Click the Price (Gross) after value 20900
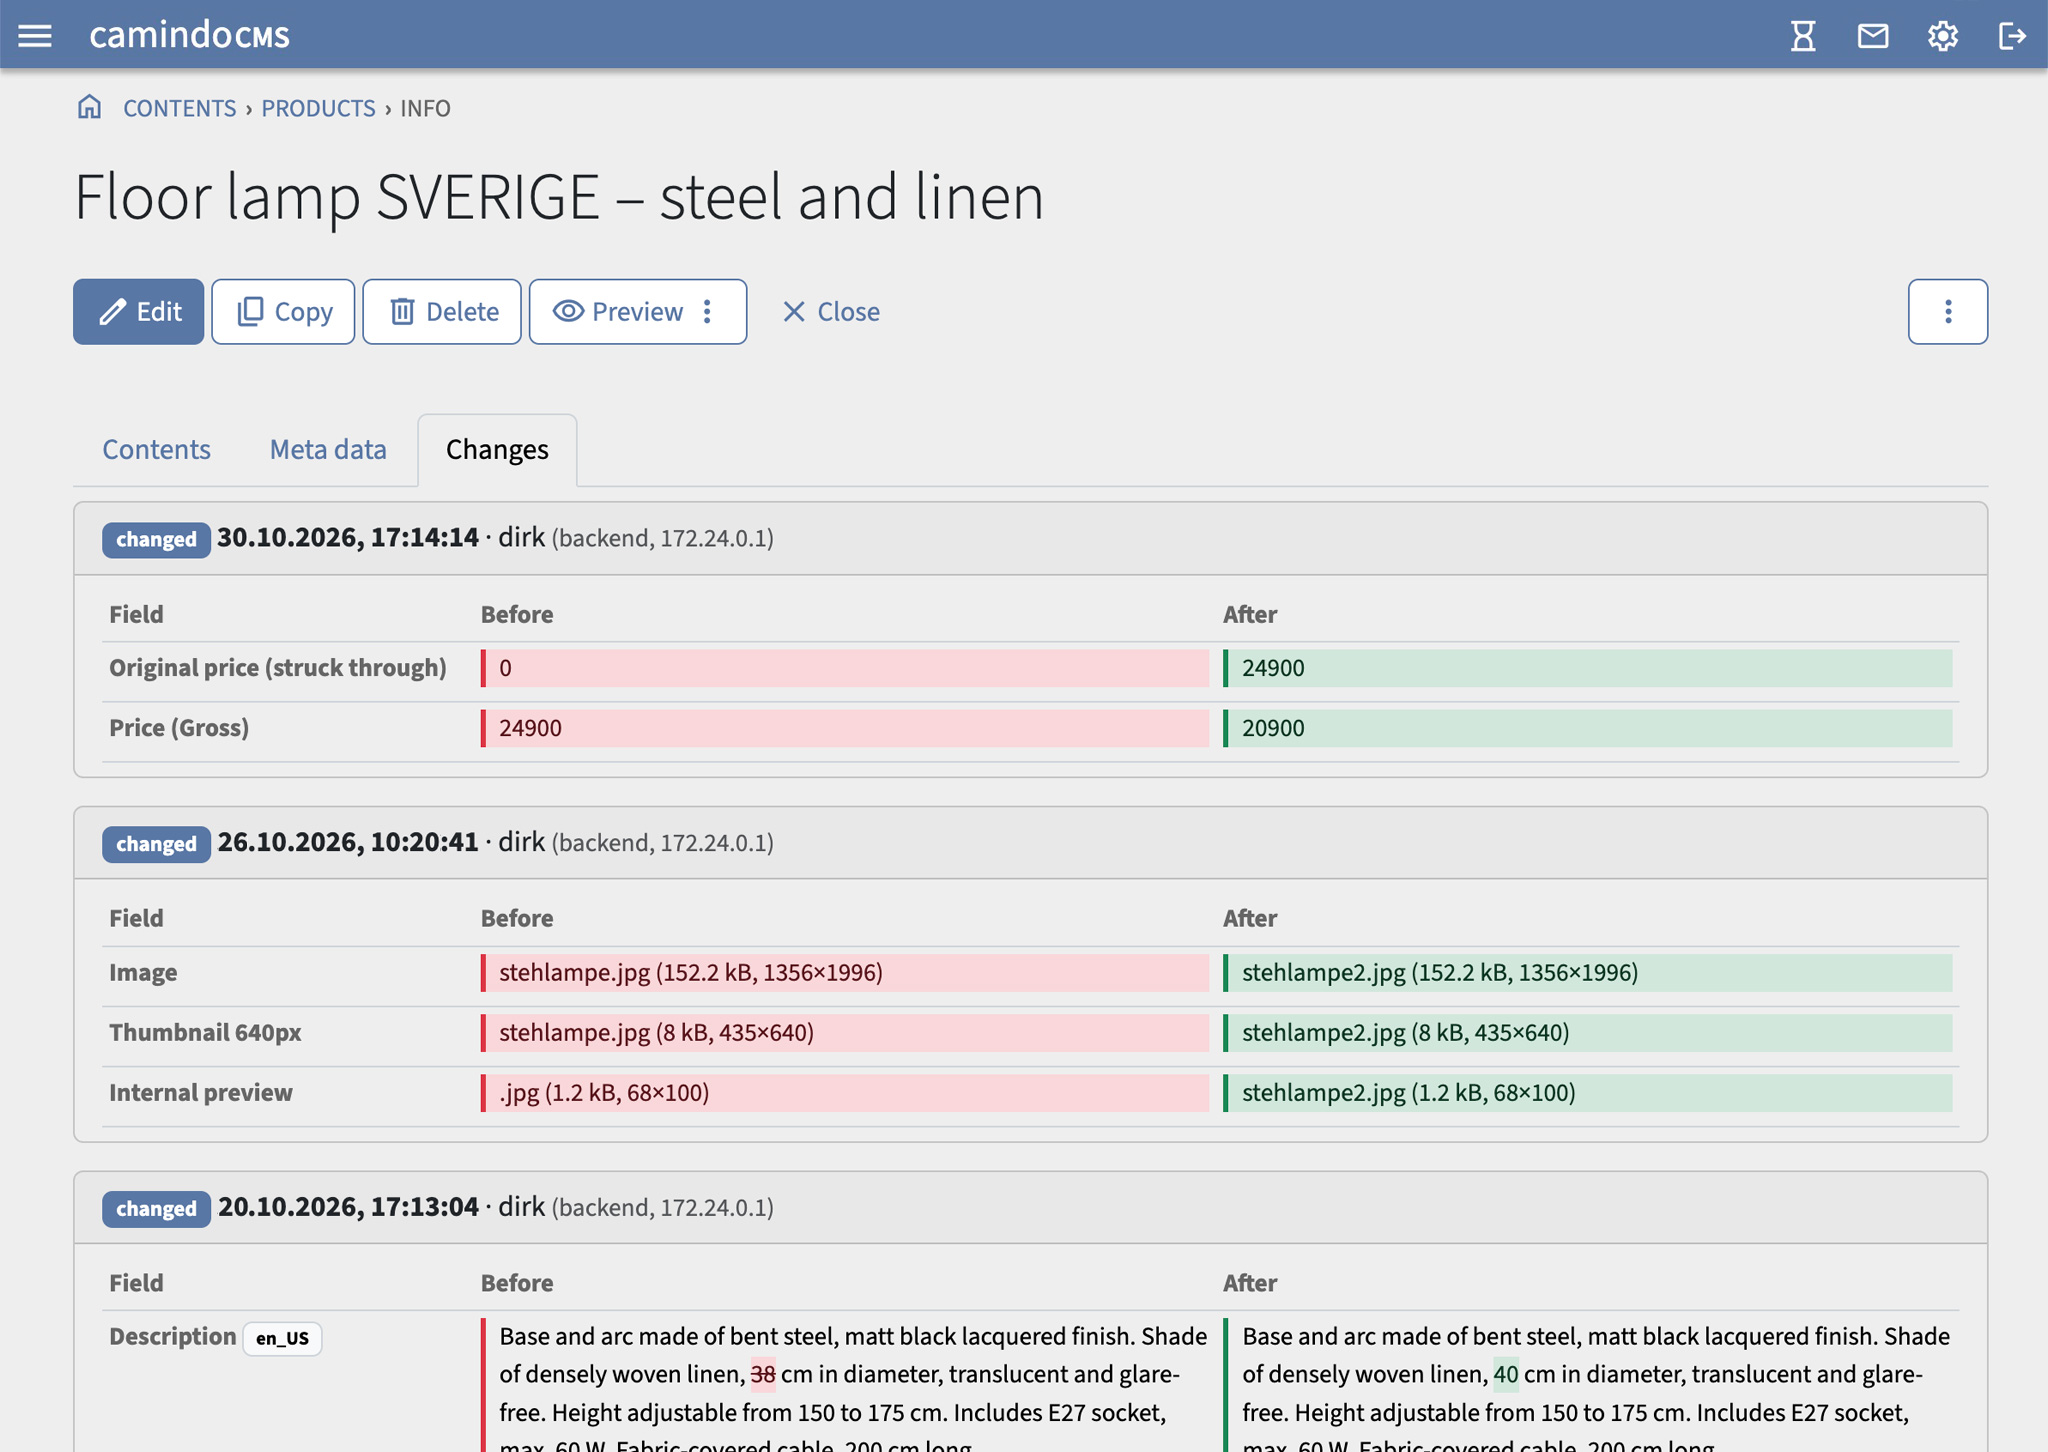The height and width of the screenshot is (1452, 2048). [x=1588, y=728]
